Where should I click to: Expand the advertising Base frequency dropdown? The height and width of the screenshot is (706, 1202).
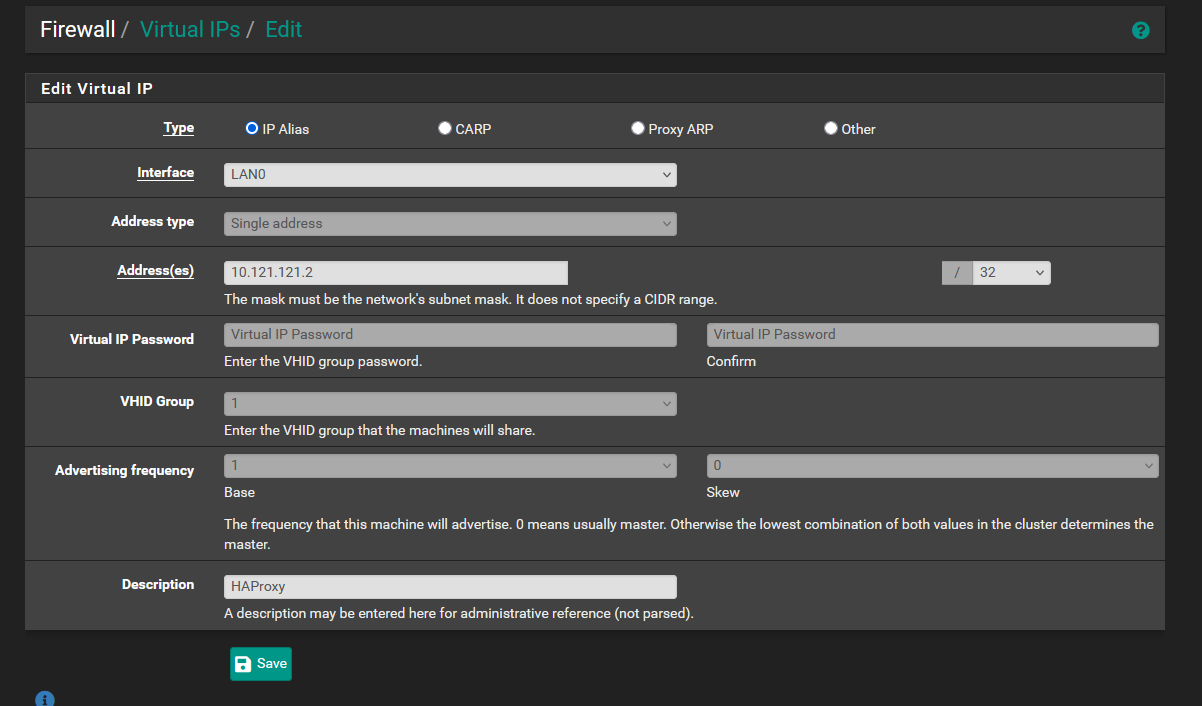450,466
